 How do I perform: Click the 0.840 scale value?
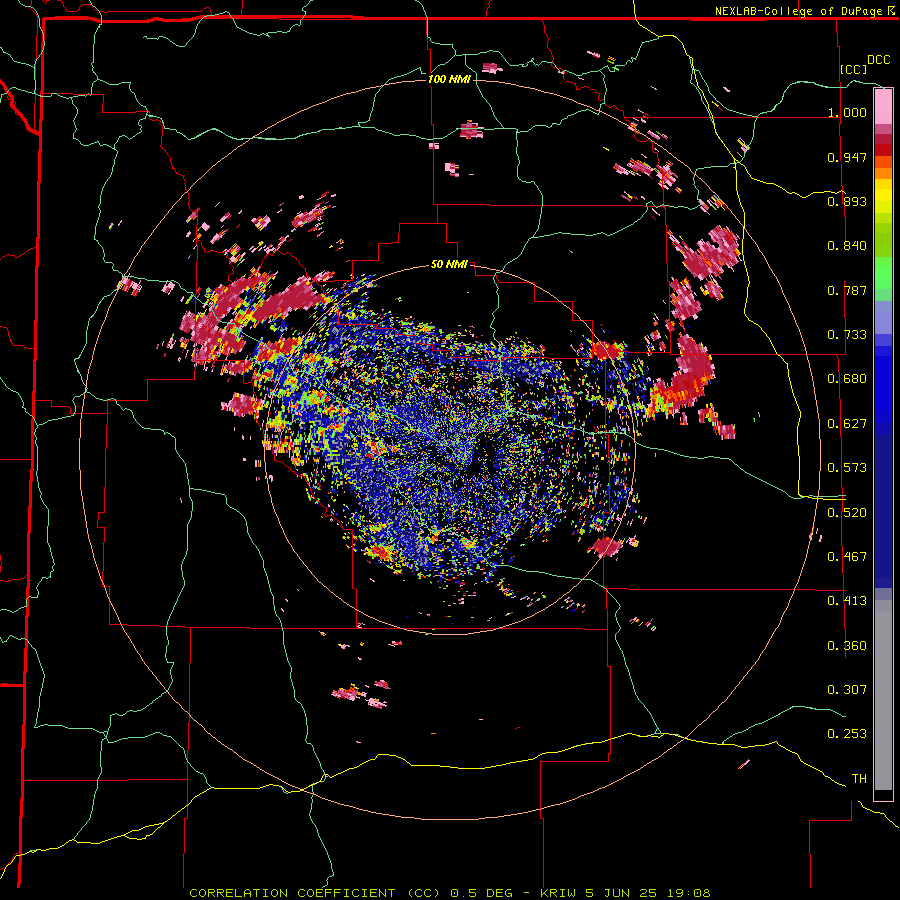pyautogui.click(x=847, y=246)
